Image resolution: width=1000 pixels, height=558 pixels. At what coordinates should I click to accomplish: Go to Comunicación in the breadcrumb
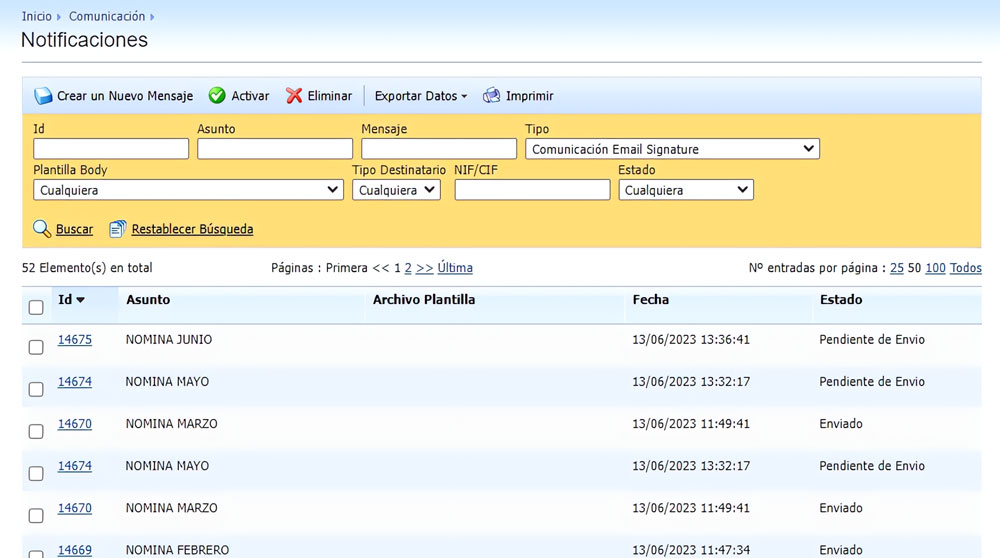pyautogui.click(x=107, y=17)
